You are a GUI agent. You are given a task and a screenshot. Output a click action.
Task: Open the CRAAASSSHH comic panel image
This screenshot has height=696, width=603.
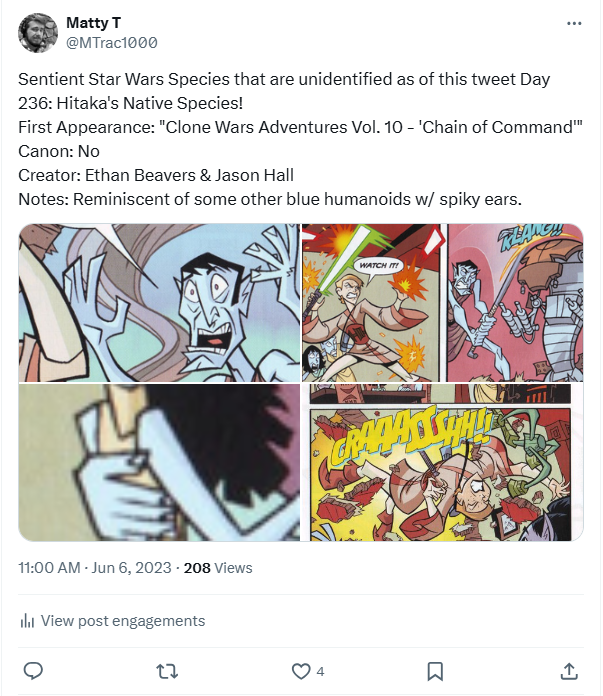pos(443,462)
